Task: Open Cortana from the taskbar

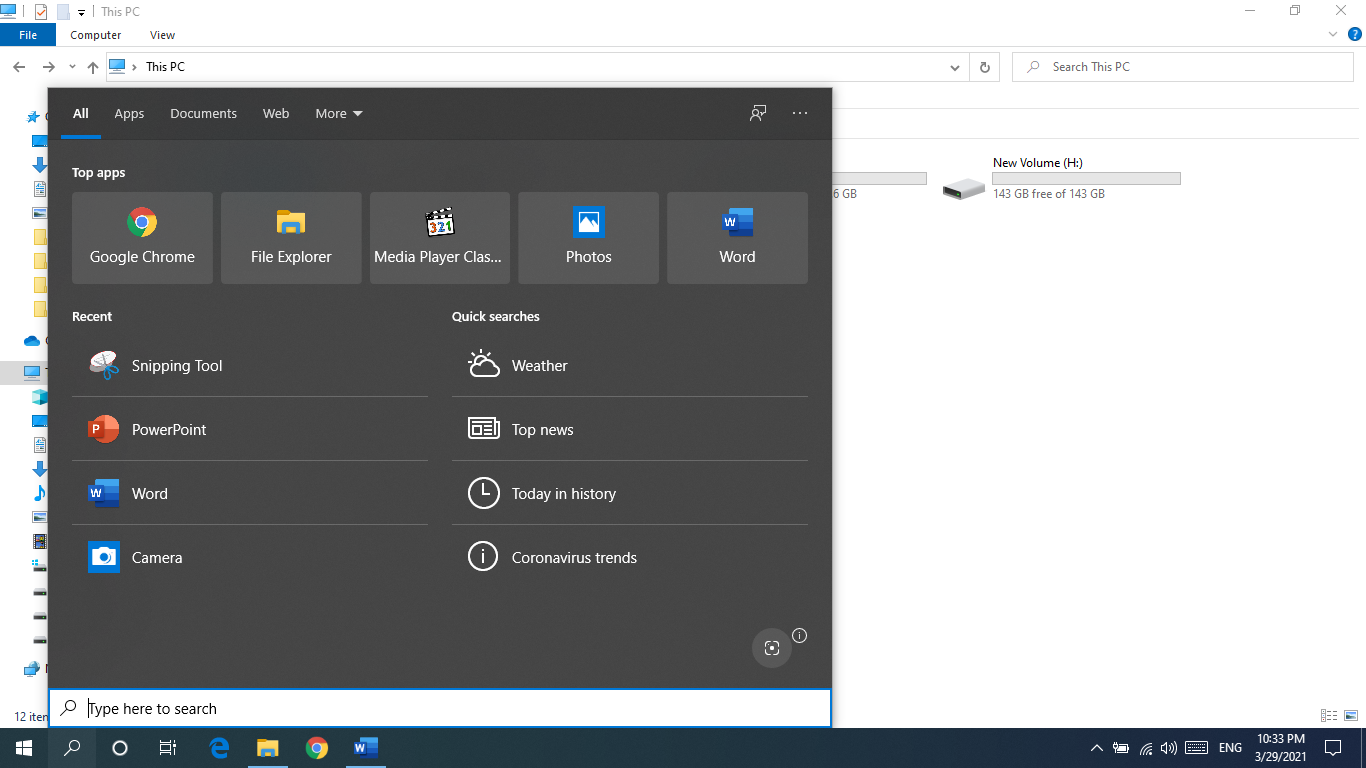Action: 119,748
